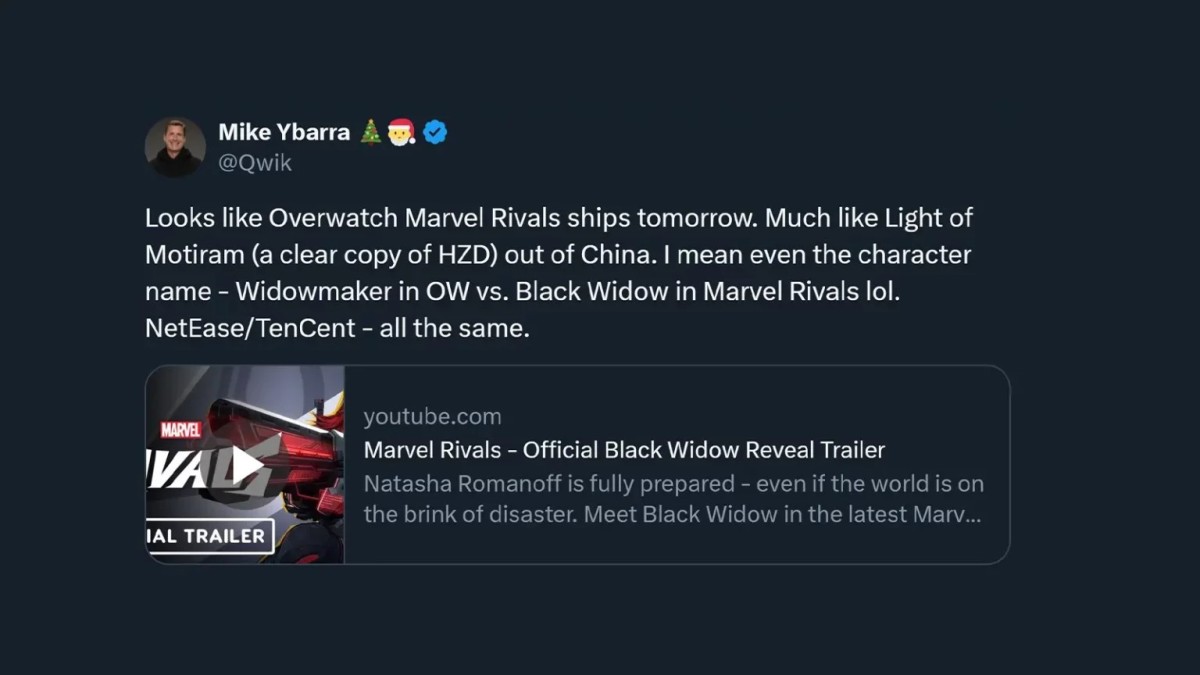Open the Official Black Widow Reveal Trailer title
The width and height of the screenshot is (1200, 675).
pos(624,450)
